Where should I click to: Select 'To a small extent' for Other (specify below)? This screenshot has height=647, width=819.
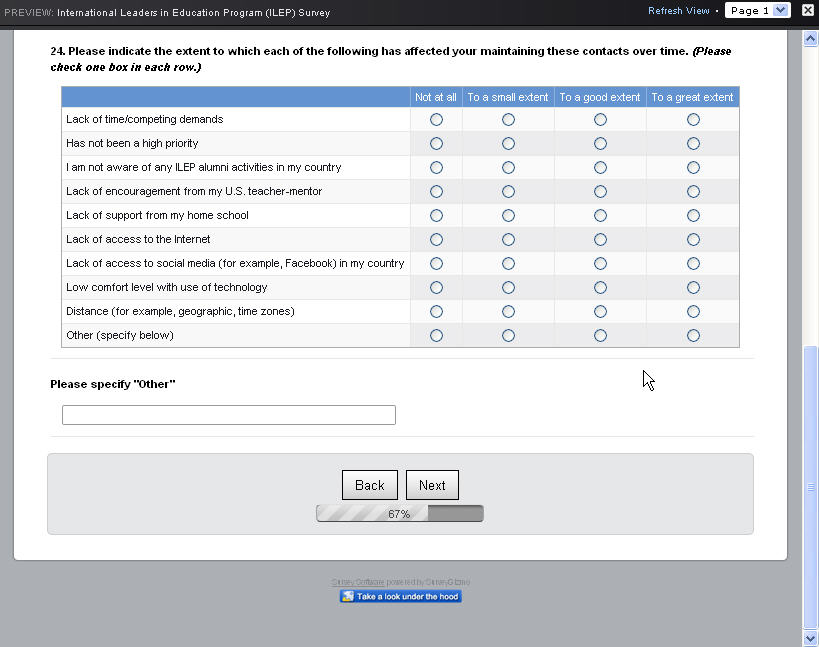click(508, 336)
